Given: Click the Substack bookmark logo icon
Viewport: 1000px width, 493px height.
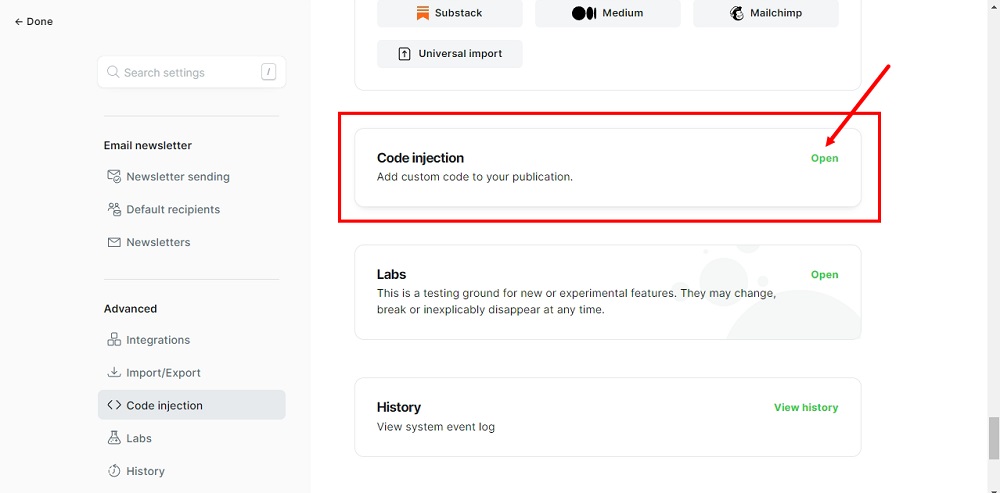Looking at the screenshot, I should tap(423, 13).
